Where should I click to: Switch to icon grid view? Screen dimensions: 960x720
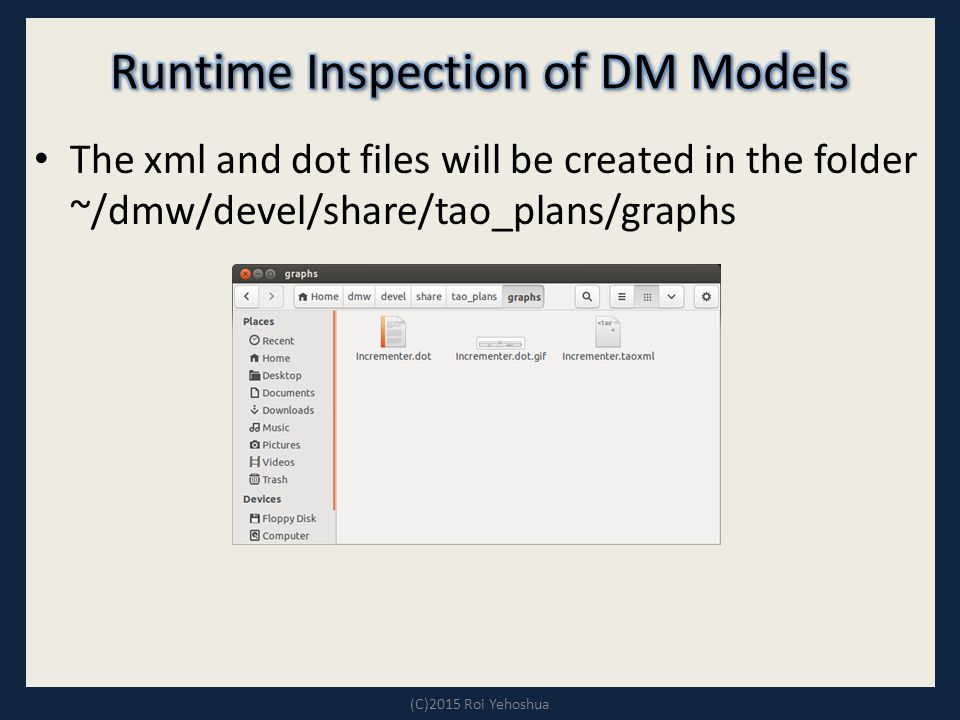coord(647,296)
